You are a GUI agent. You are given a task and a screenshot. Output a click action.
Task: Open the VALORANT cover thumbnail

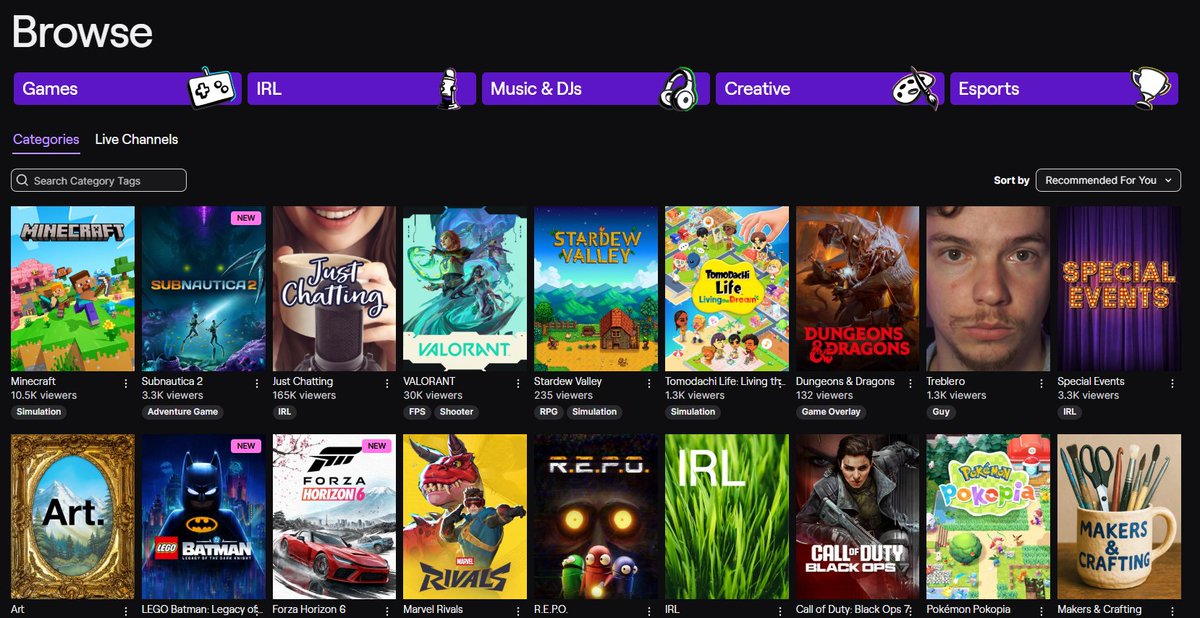tap(465, 289)
